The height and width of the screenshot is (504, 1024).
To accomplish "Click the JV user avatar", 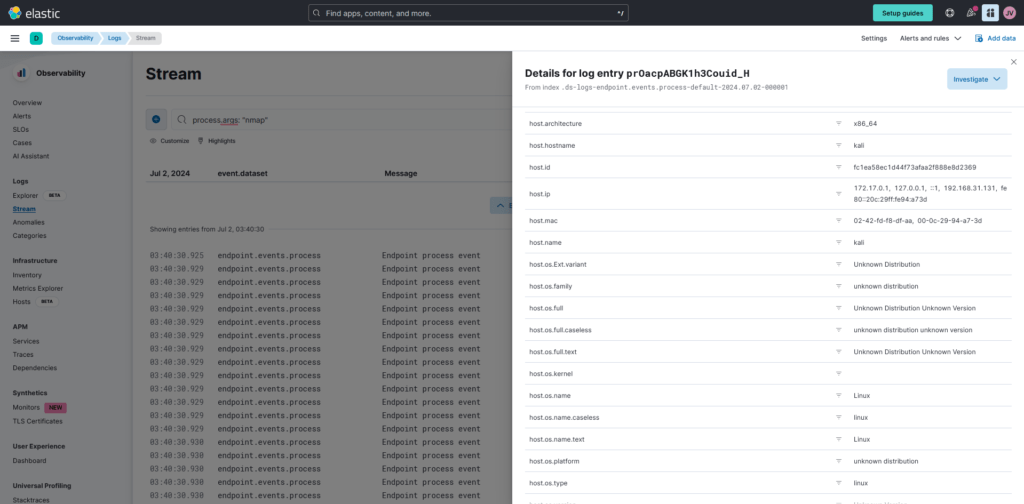I will [x=1009, y=13].
